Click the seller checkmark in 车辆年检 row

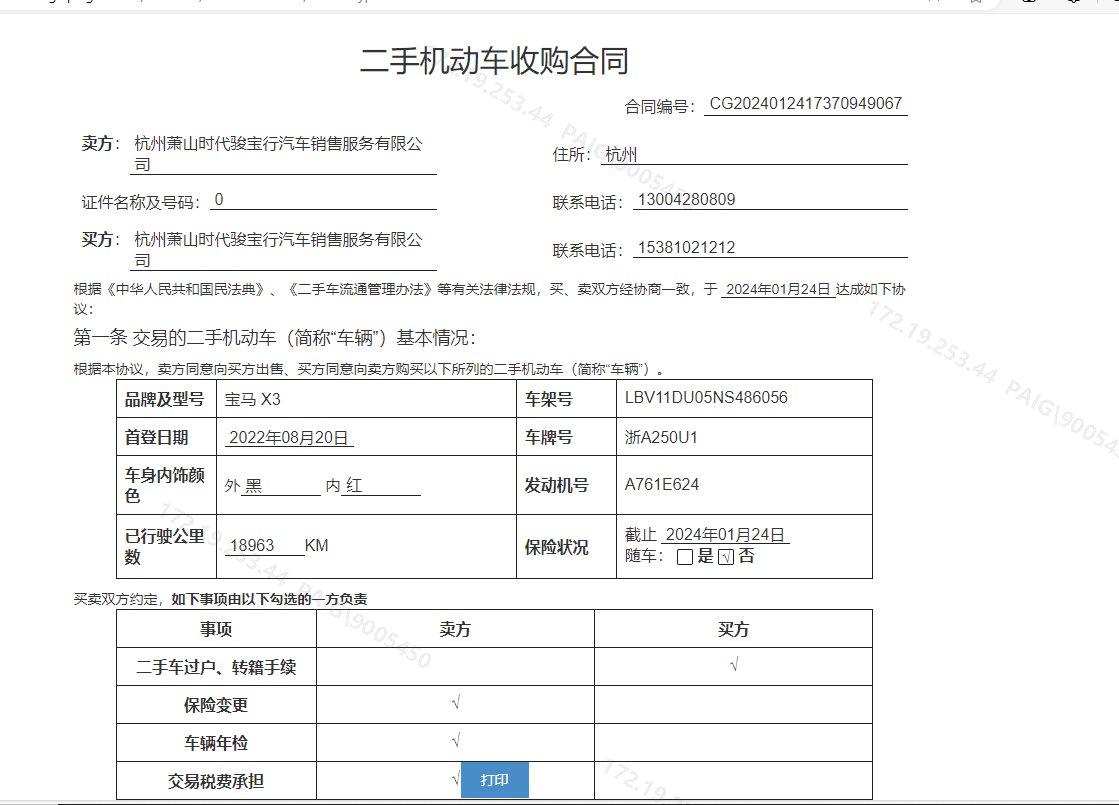455,741
